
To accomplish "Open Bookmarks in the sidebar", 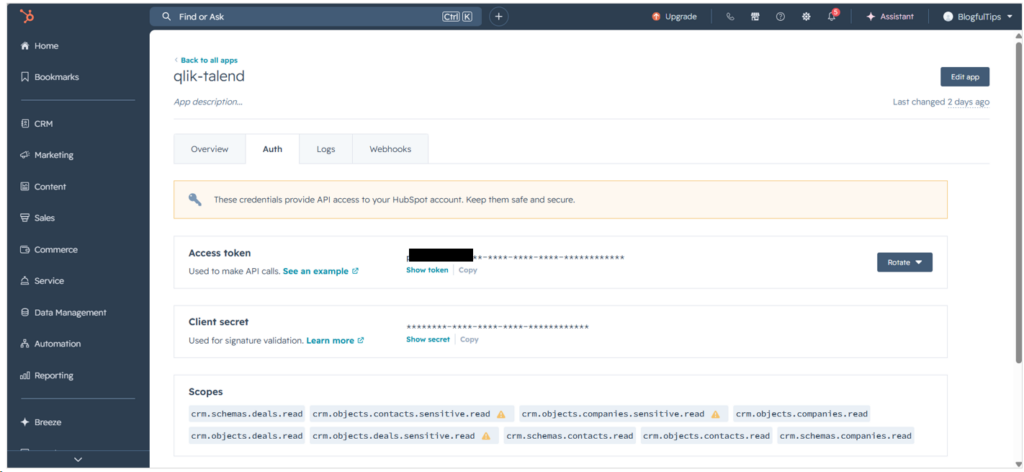I will tap(50, 77).
